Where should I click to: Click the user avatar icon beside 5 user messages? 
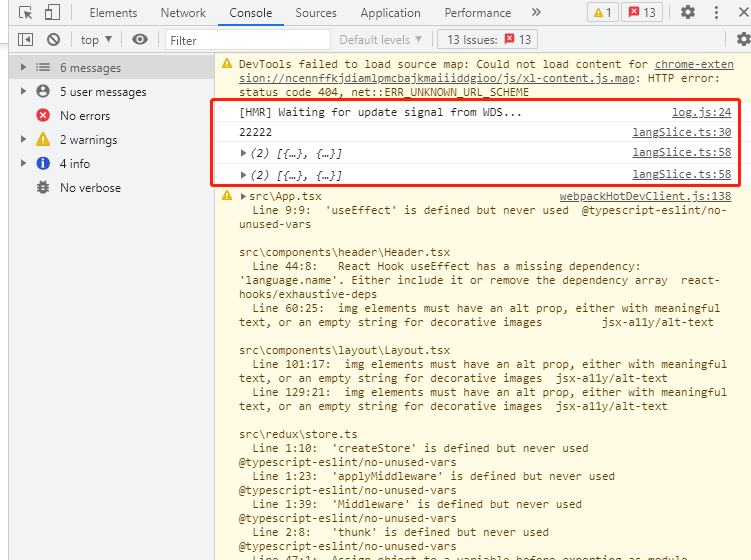pos(43,91)
